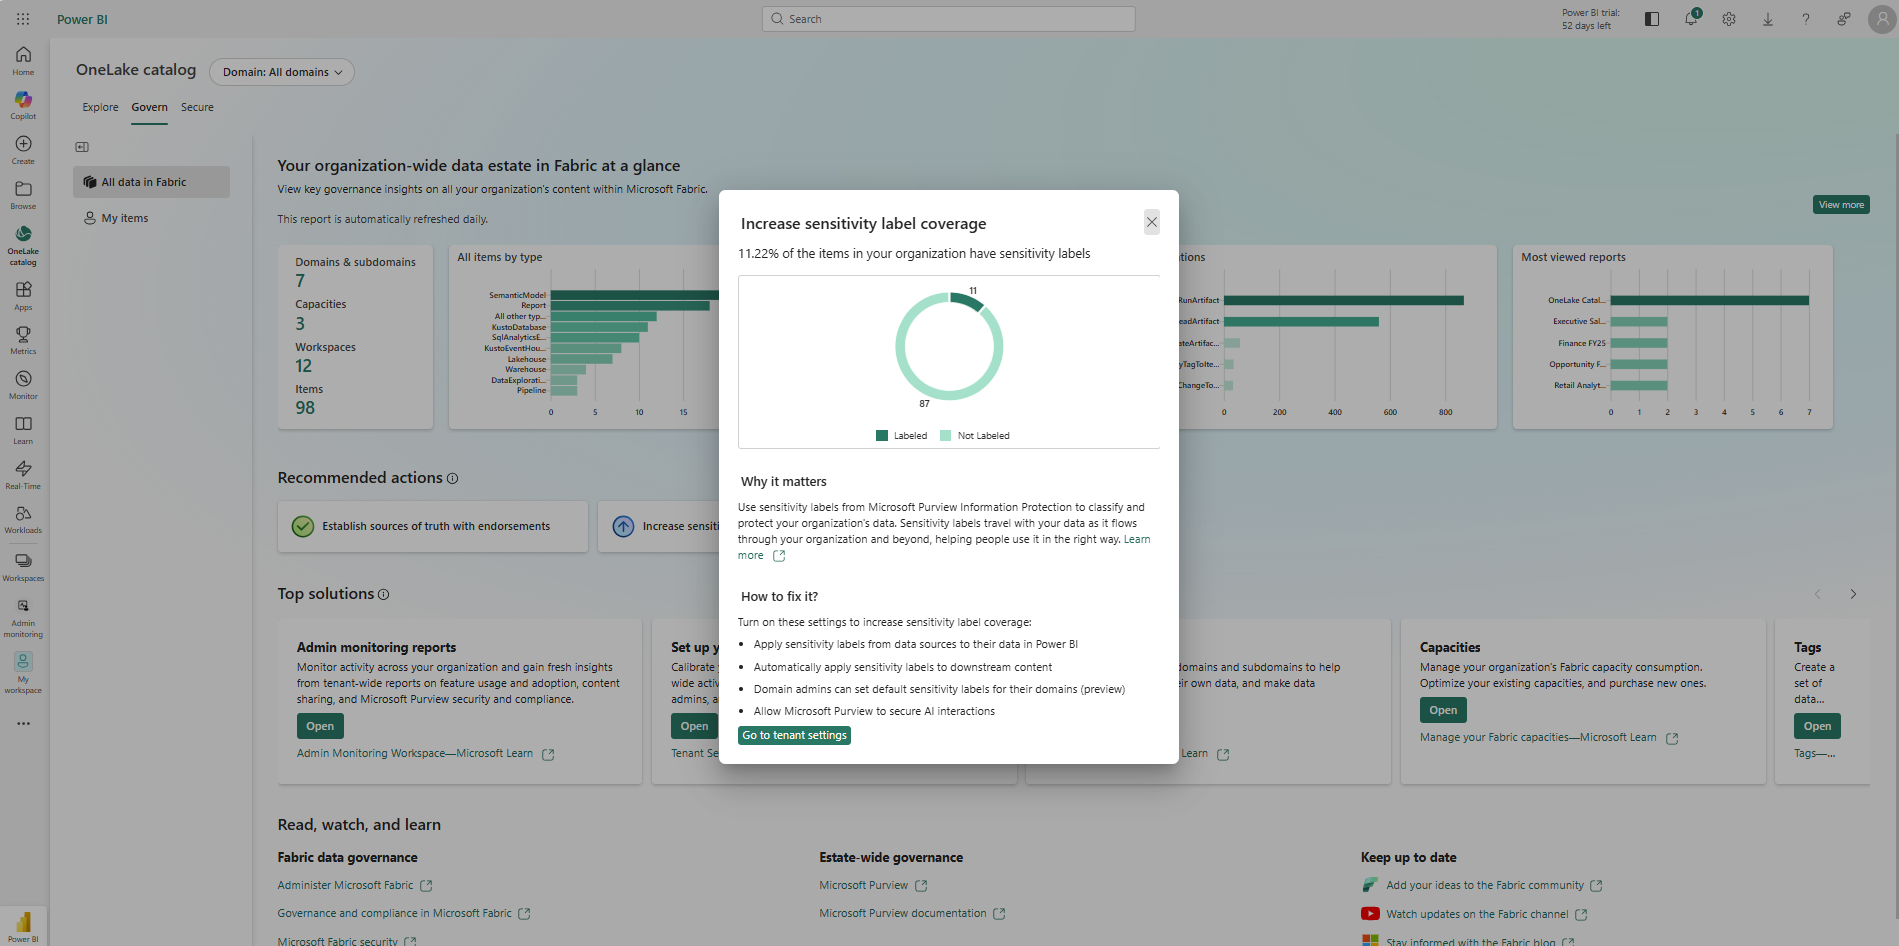Open the Admin monitoring workspace
This screenshot has width=1899, height=946.
click(23, 617)
